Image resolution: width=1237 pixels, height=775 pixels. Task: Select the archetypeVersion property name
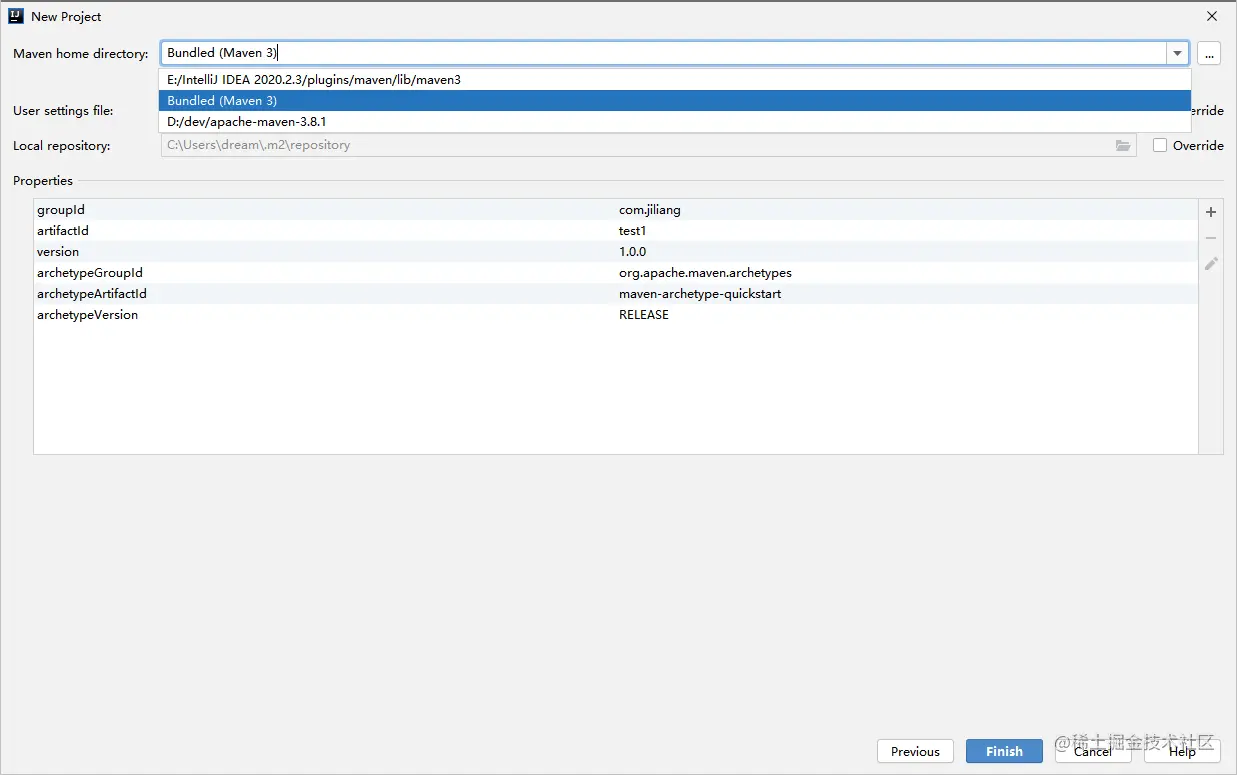pos(88,315)
